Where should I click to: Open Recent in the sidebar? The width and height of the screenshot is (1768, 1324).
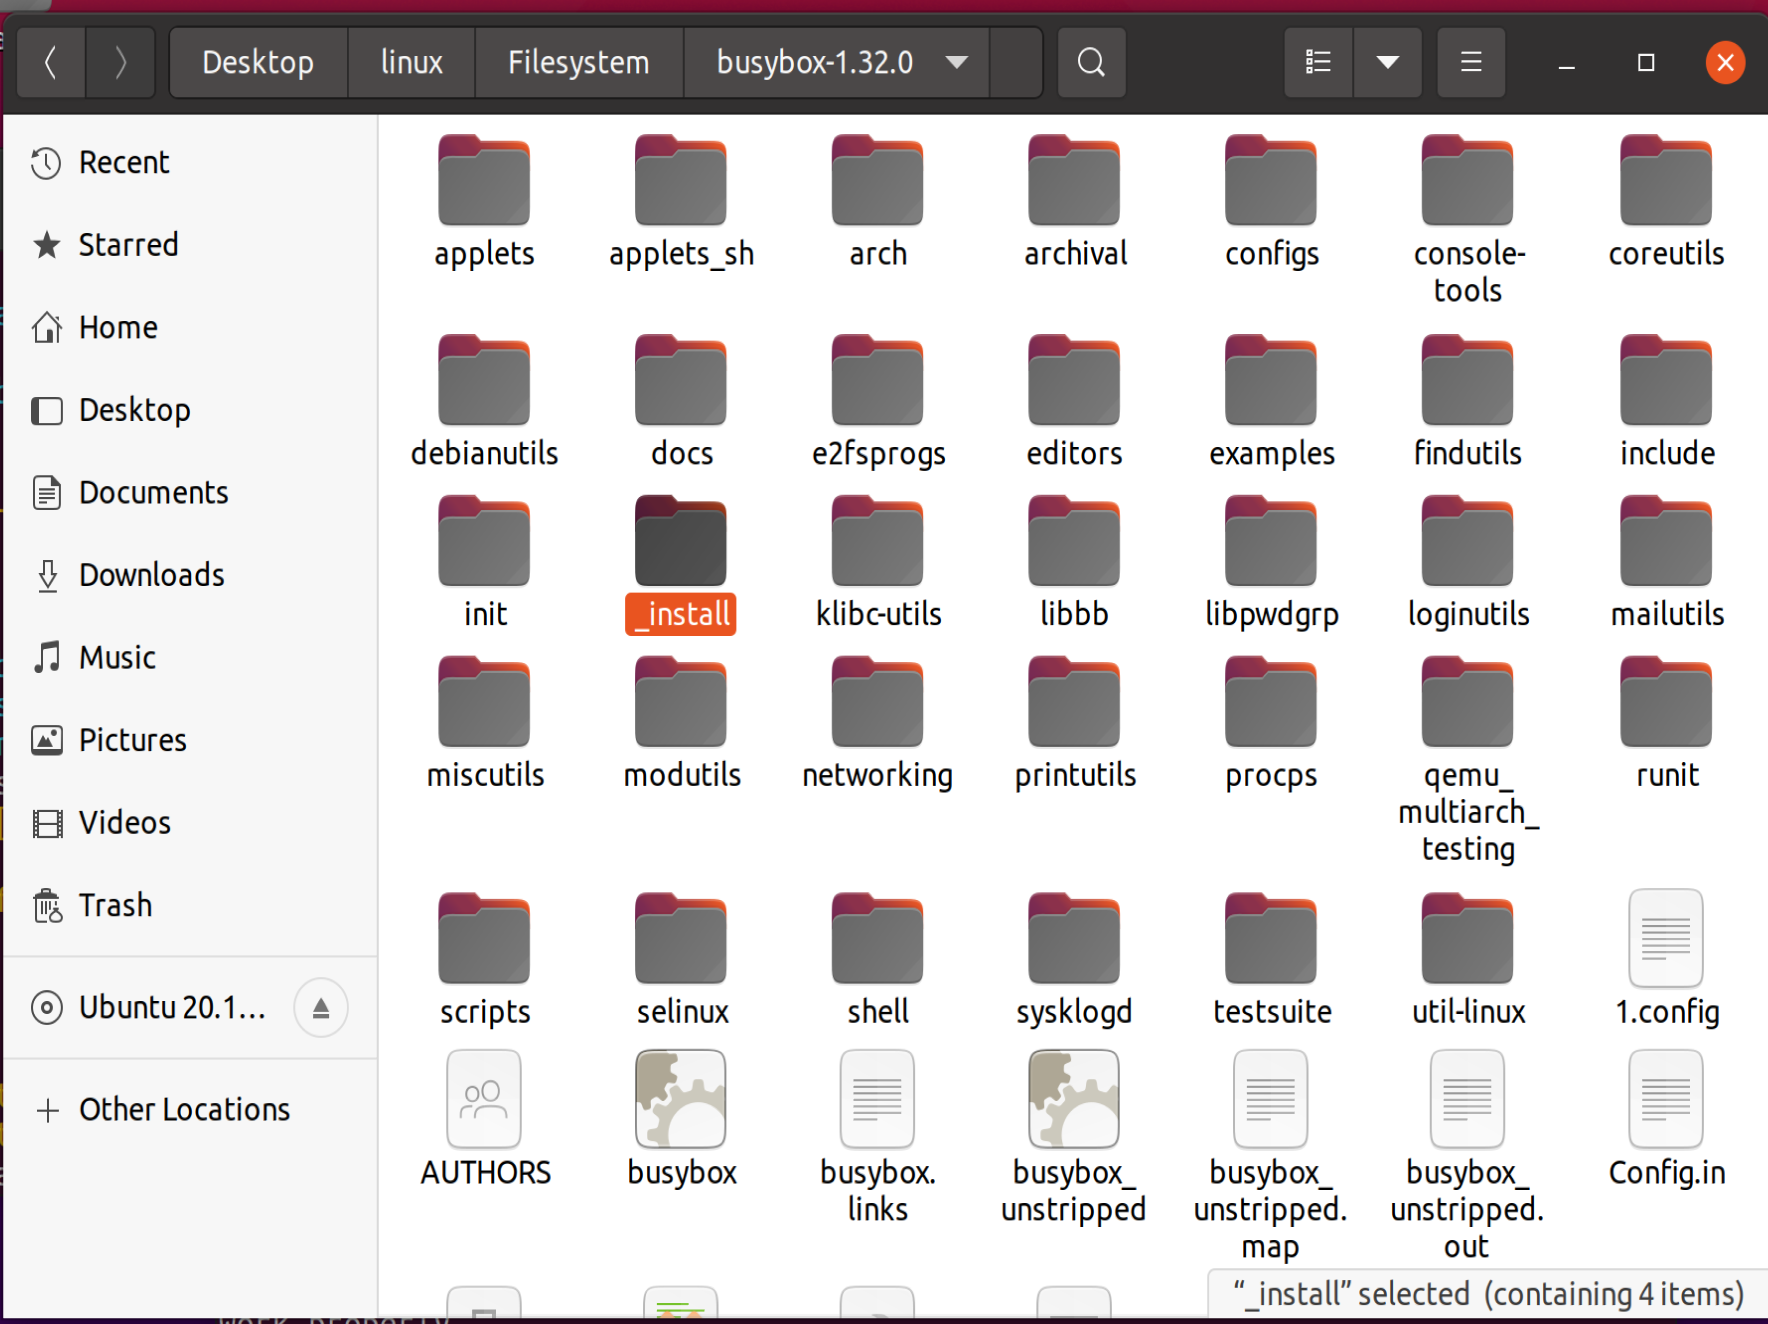point(190,162)
